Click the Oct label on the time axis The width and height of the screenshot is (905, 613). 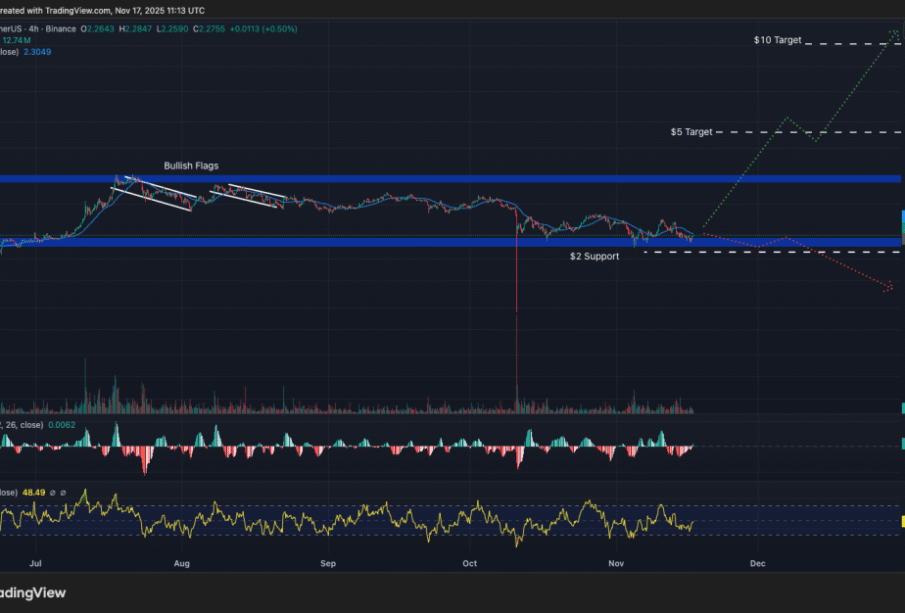(471, 564)
